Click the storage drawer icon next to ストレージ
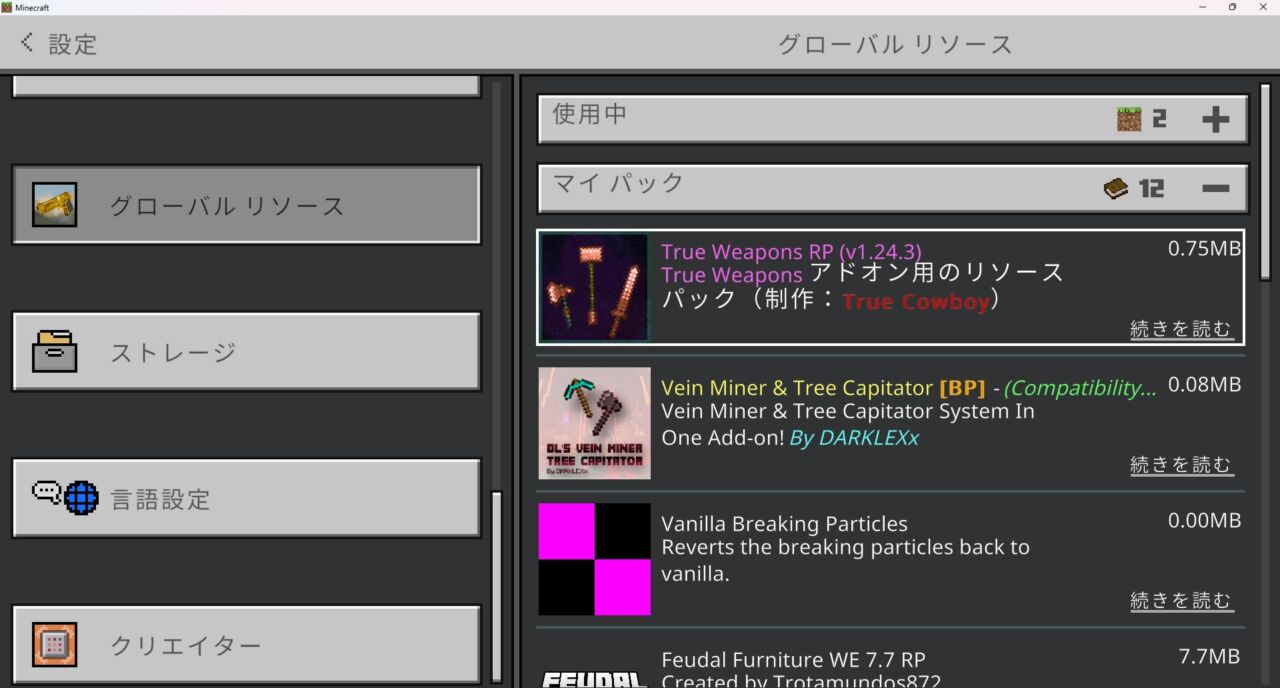Screen dimensions: 1280x688 pos(55,352)
